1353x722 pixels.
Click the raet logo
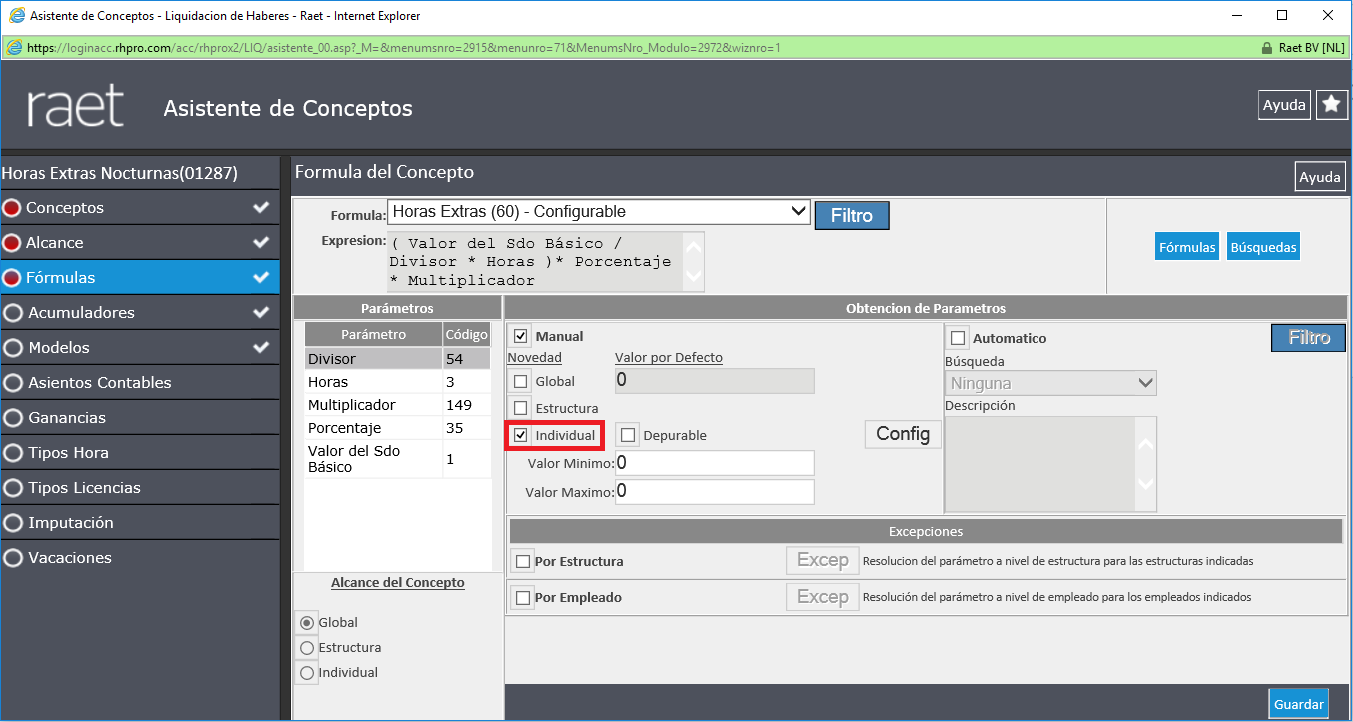[x=75, y=106]
